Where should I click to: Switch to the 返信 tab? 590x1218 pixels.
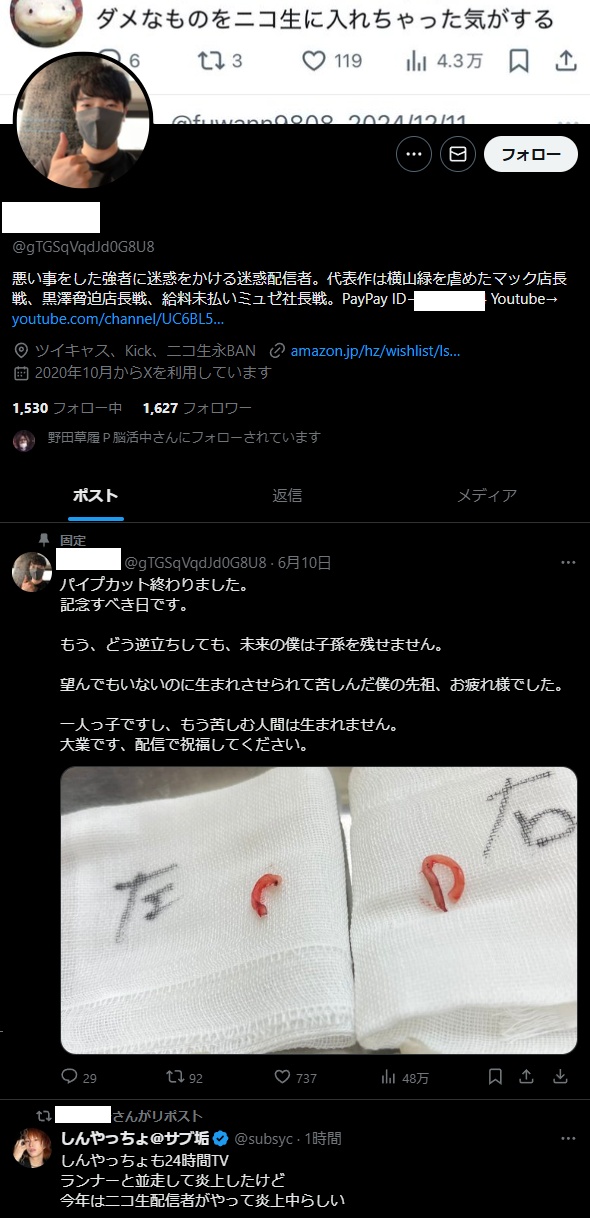[287, 495]
